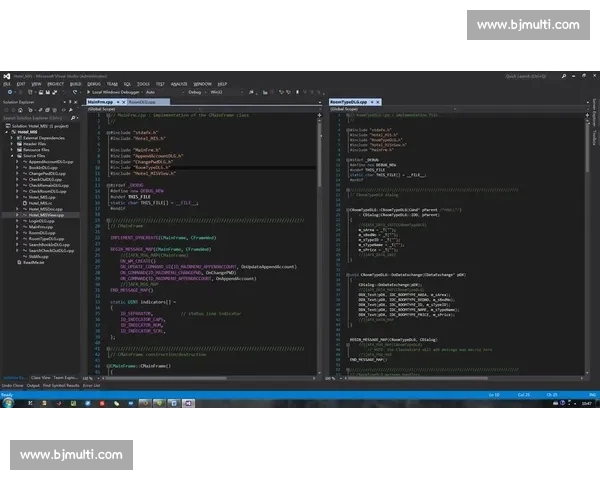Expand the AppendAccountDLG.cpp node

click(x=17, y=162)
